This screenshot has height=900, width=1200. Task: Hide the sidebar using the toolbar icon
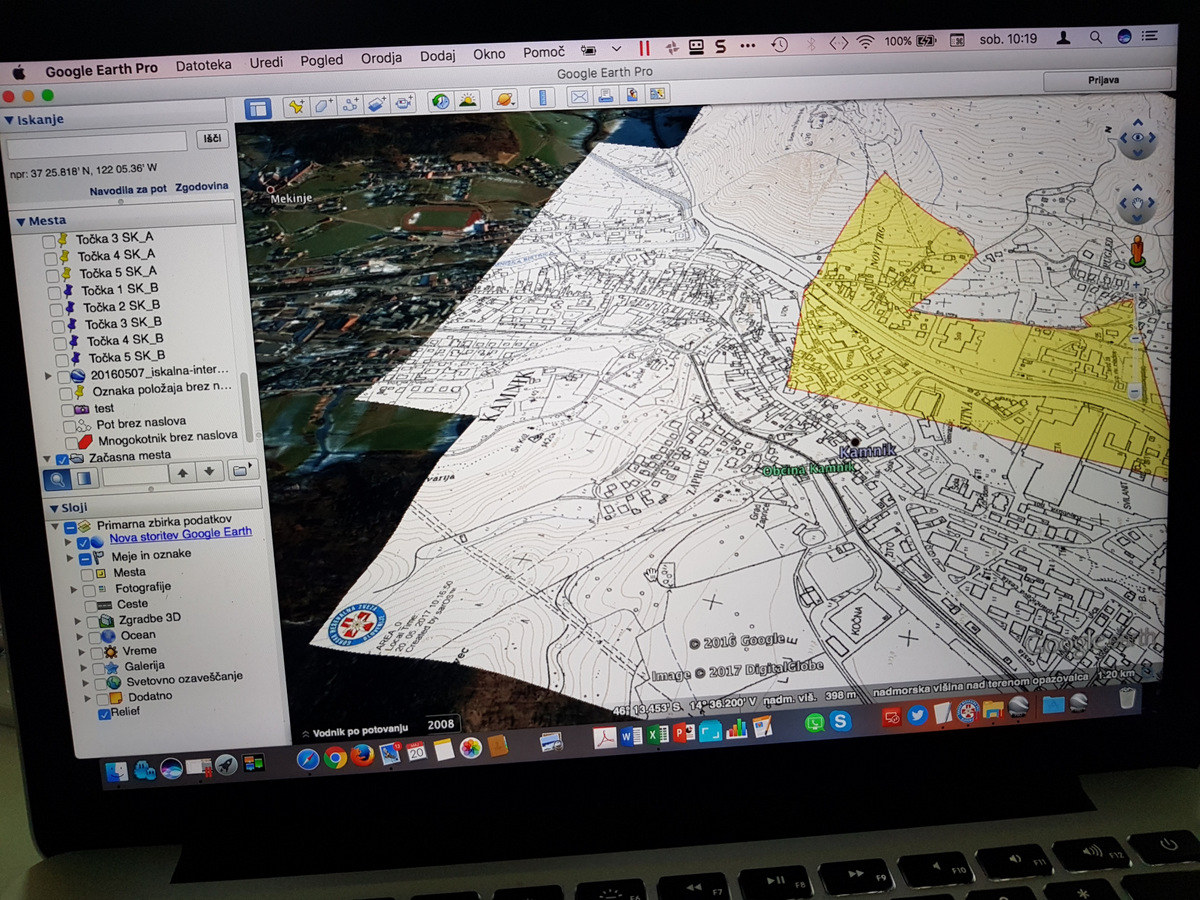(258, 108)
